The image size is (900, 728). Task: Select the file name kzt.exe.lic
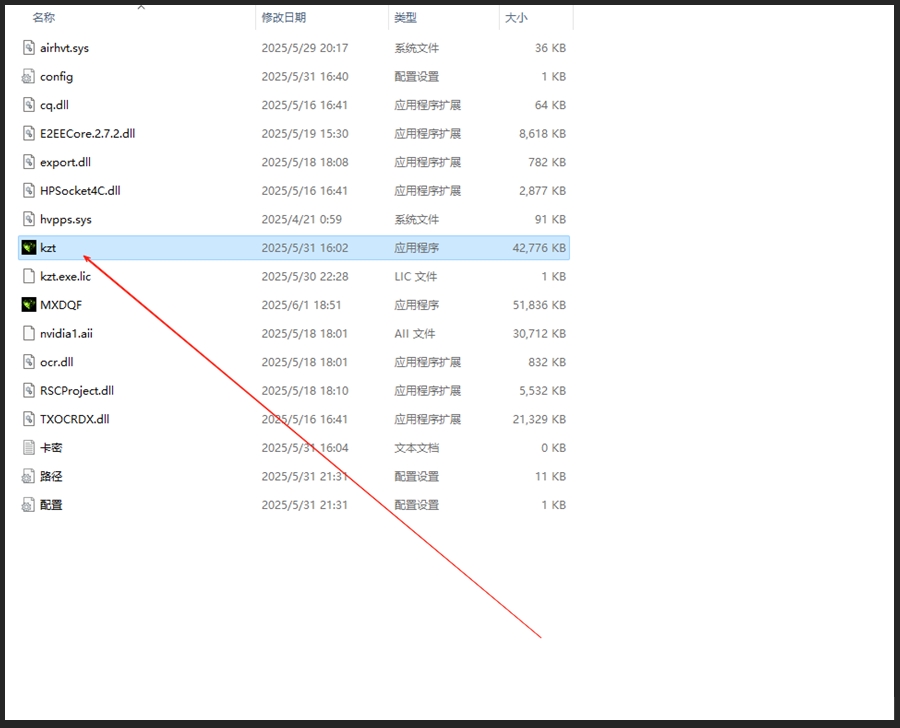(65, 277)
